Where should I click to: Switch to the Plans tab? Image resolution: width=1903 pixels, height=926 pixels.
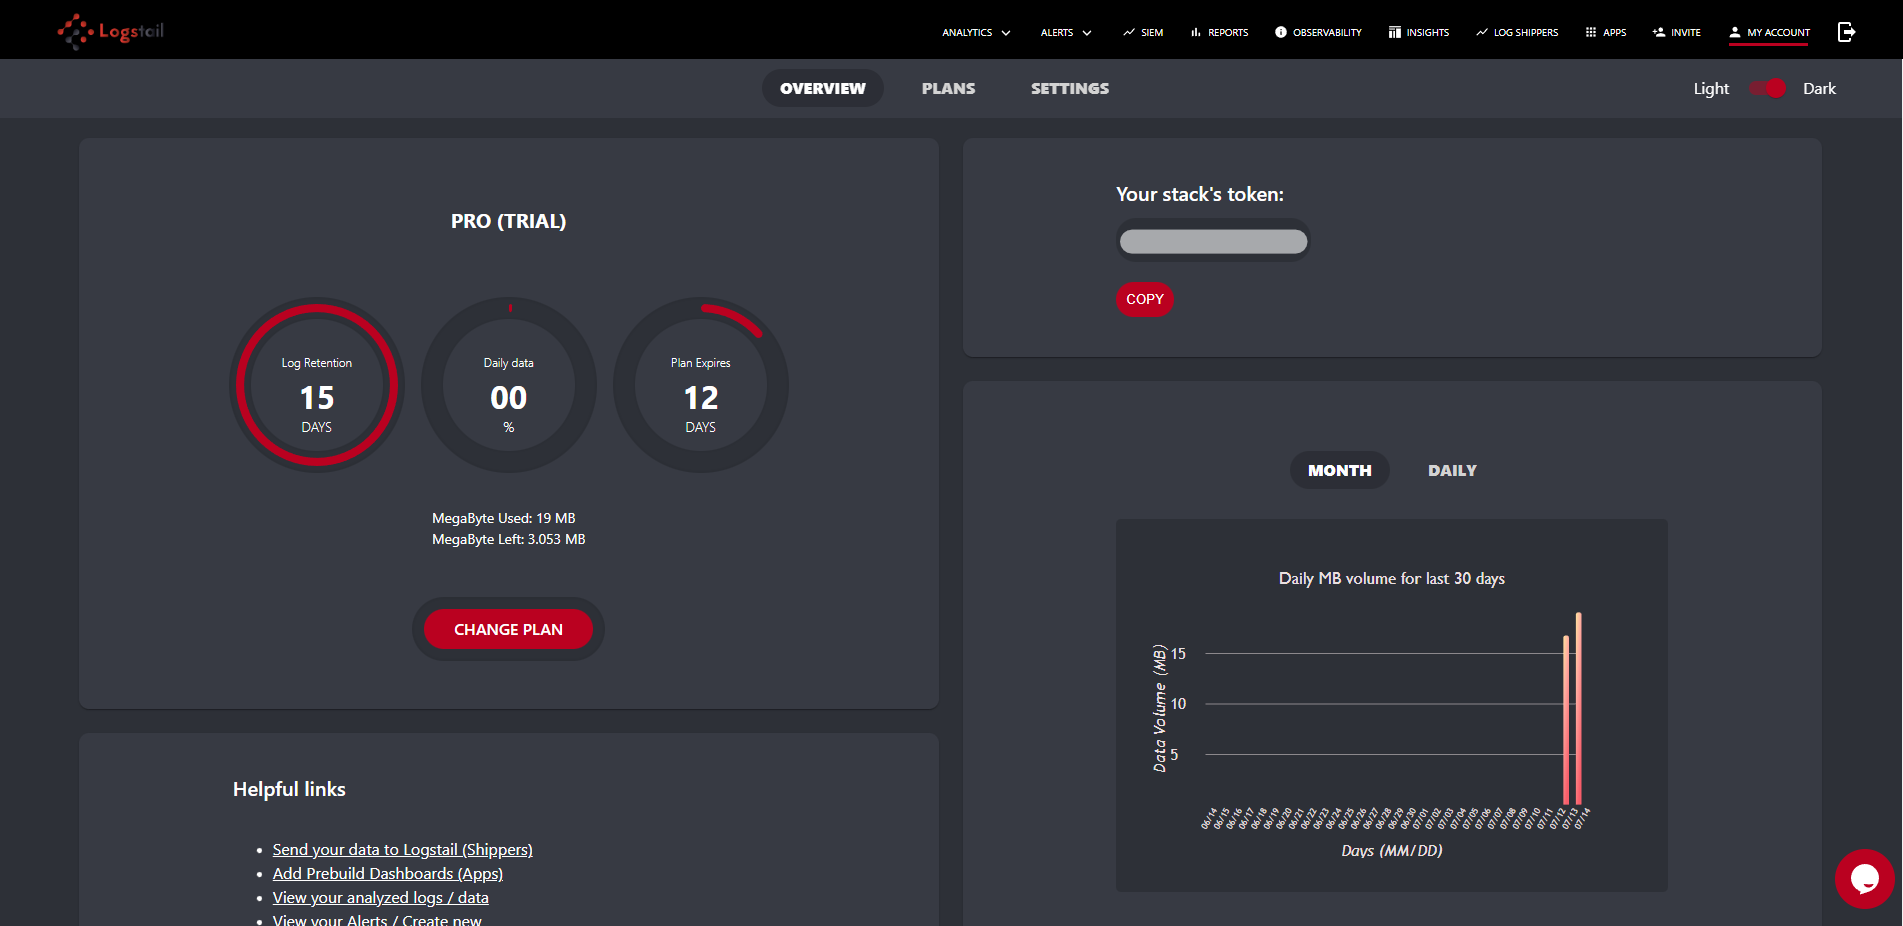coord(948,88)
